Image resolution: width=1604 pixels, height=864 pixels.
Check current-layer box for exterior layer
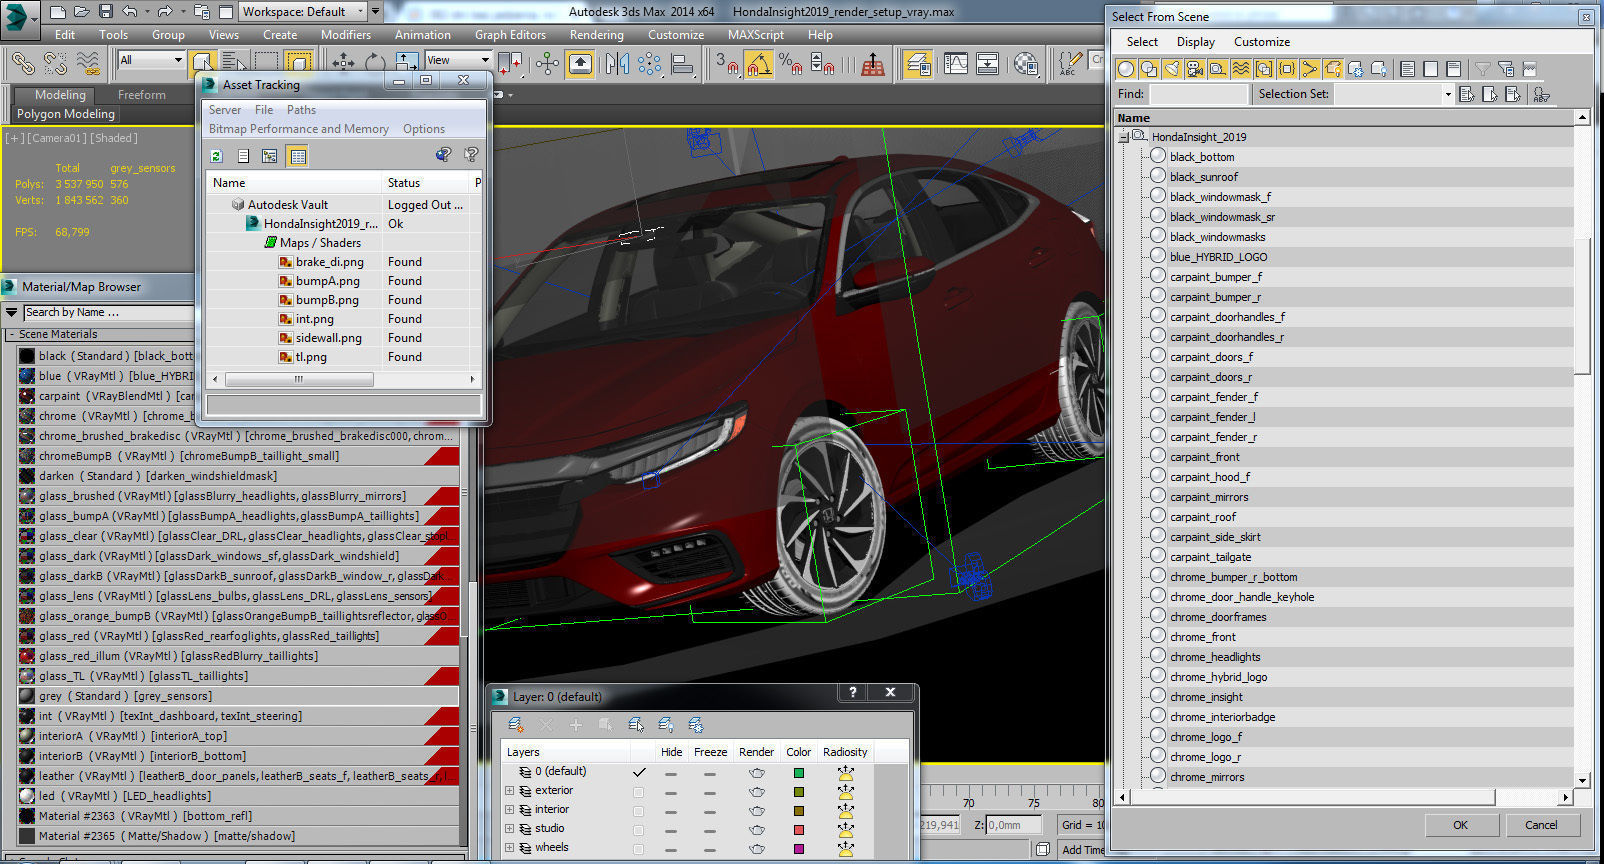[x=639, y=792]
